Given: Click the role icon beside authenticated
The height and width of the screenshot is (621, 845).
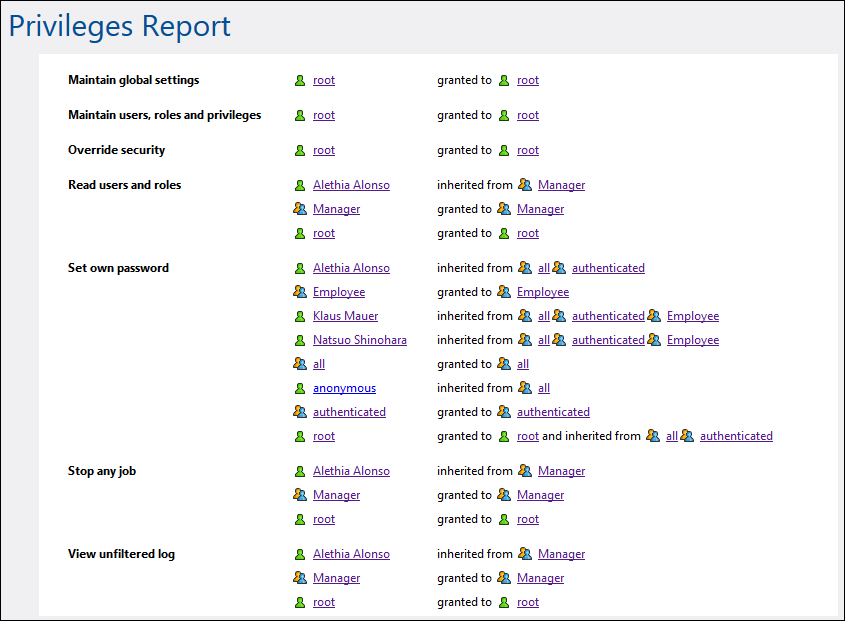Looking at the screenshot, I should (299, 412).
